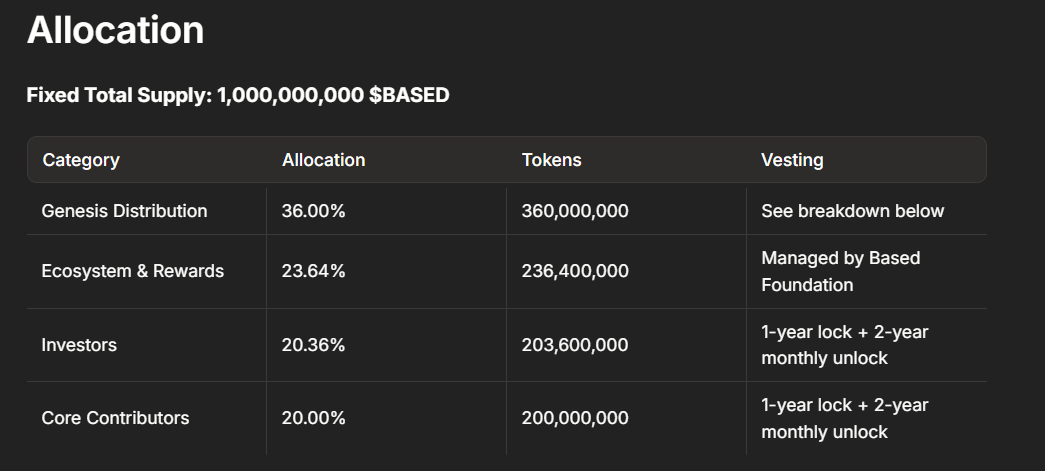Select the Investors row label
This screenshot has height=471, width=1045.
79,345
